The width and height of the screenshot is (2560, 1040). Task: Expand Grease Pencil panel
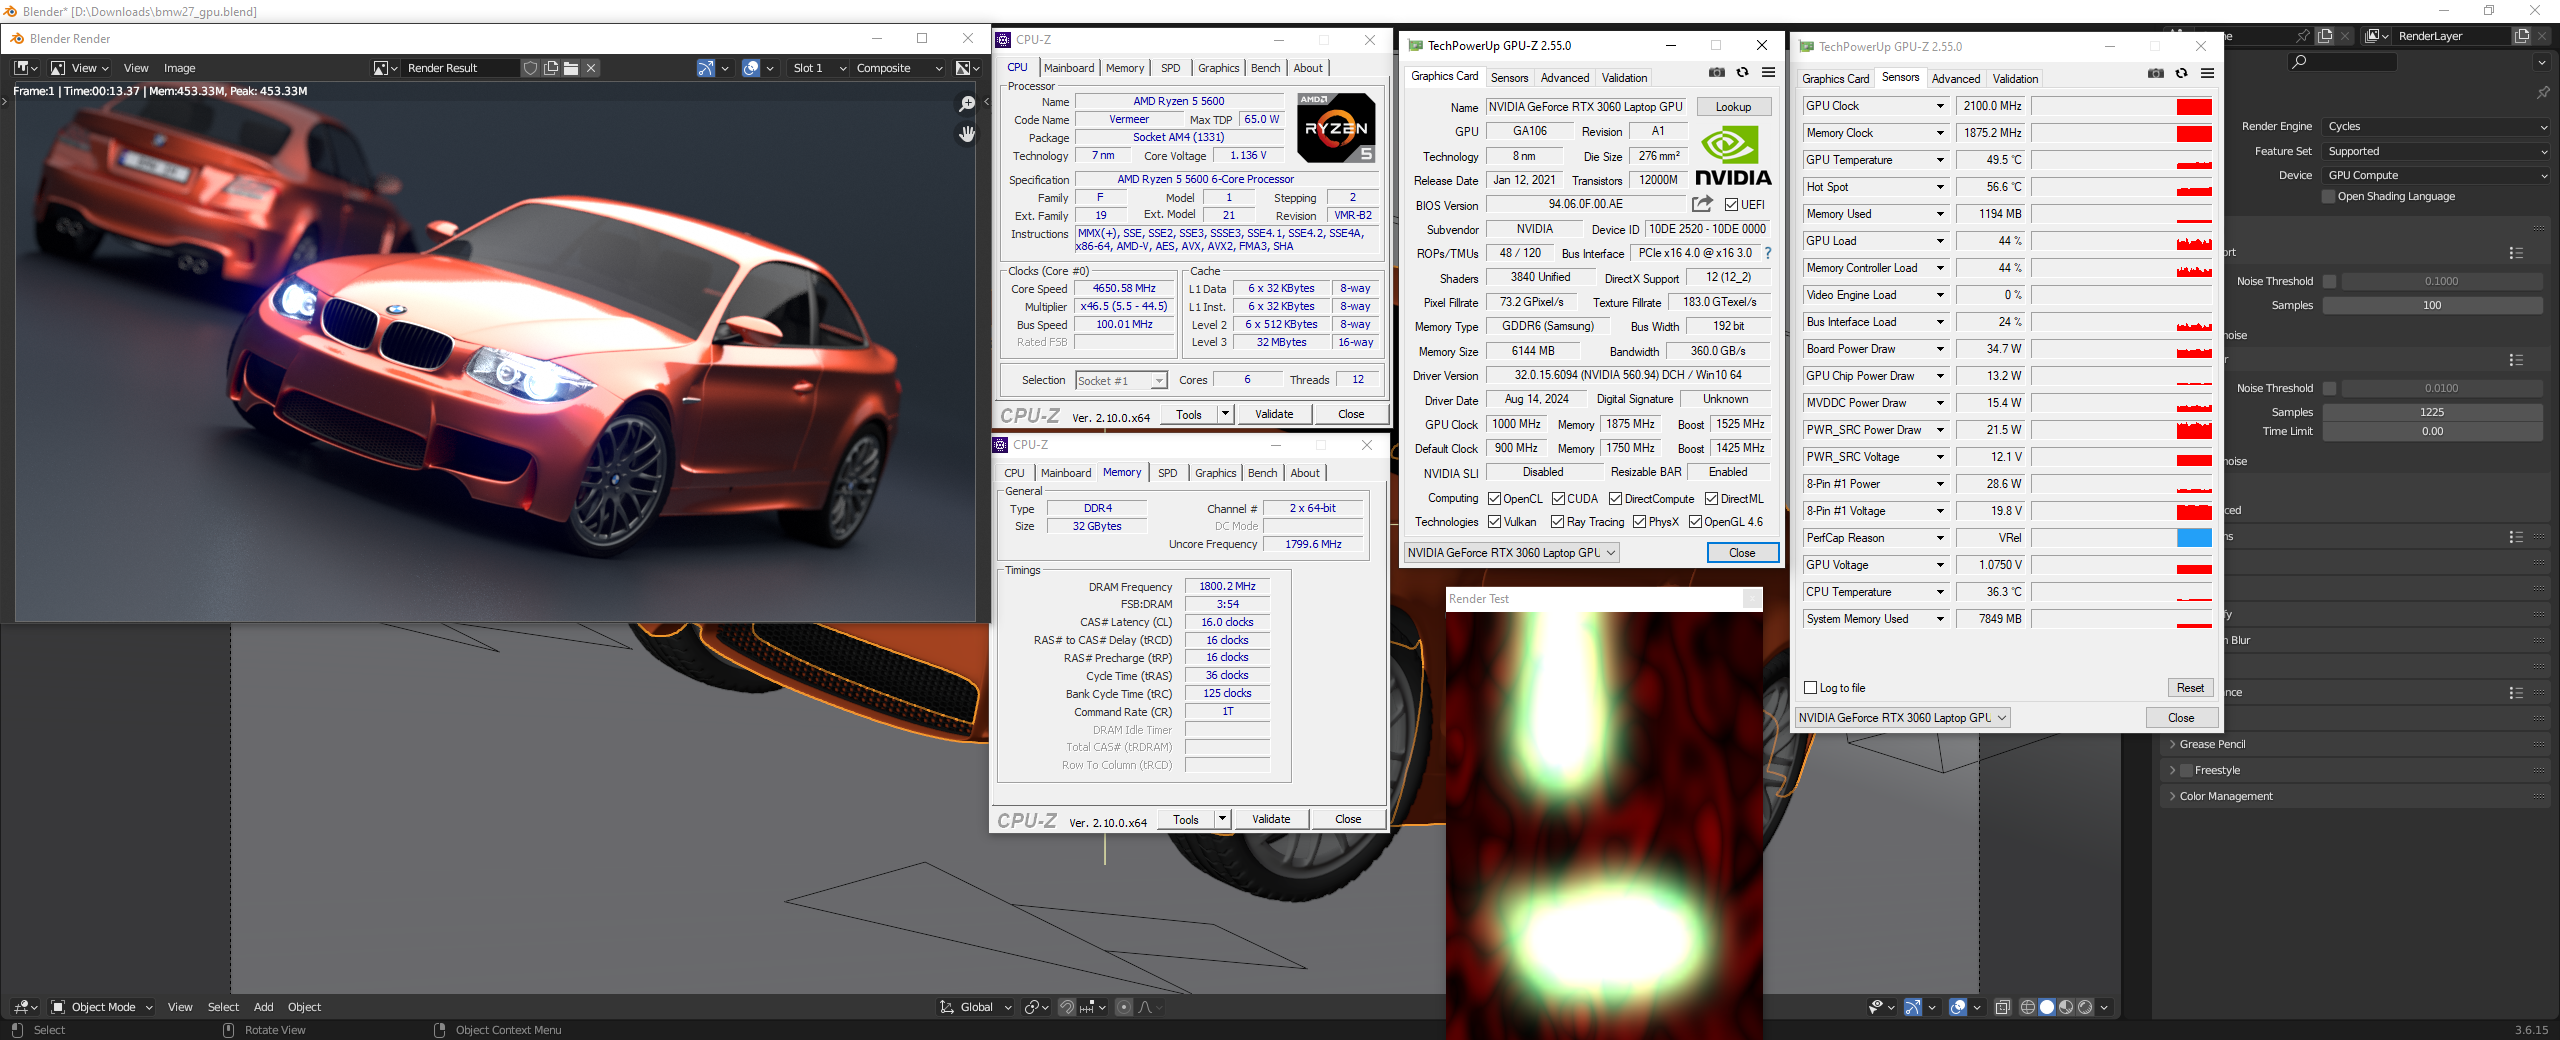(2212, 744)
